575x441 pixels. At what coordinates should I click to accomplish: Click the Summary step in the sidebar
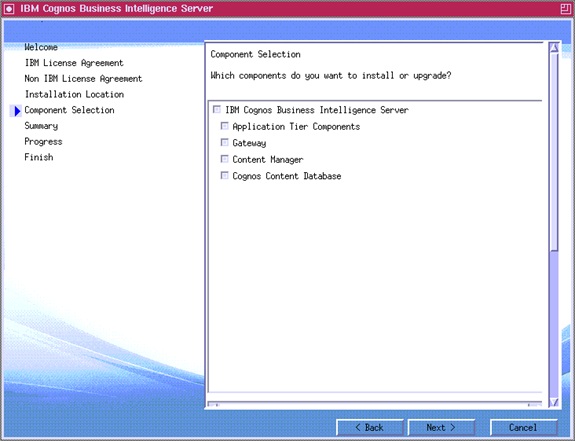tap(41, 126)
